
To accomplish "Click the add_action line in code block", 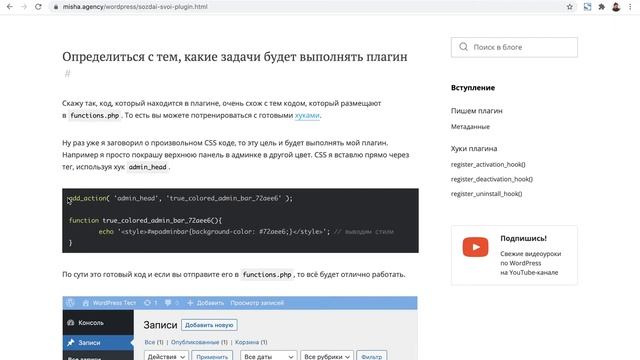I will [180, 198].
